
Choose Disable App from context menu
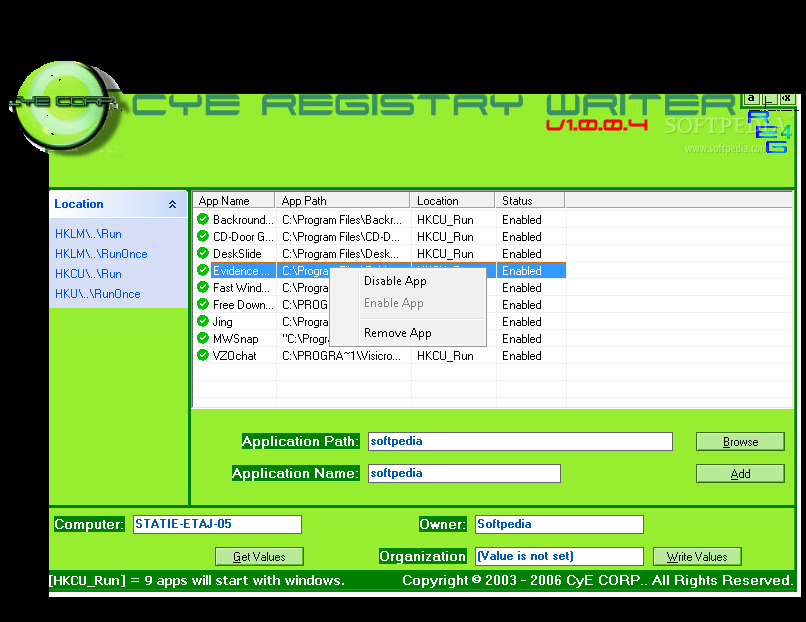395,281
